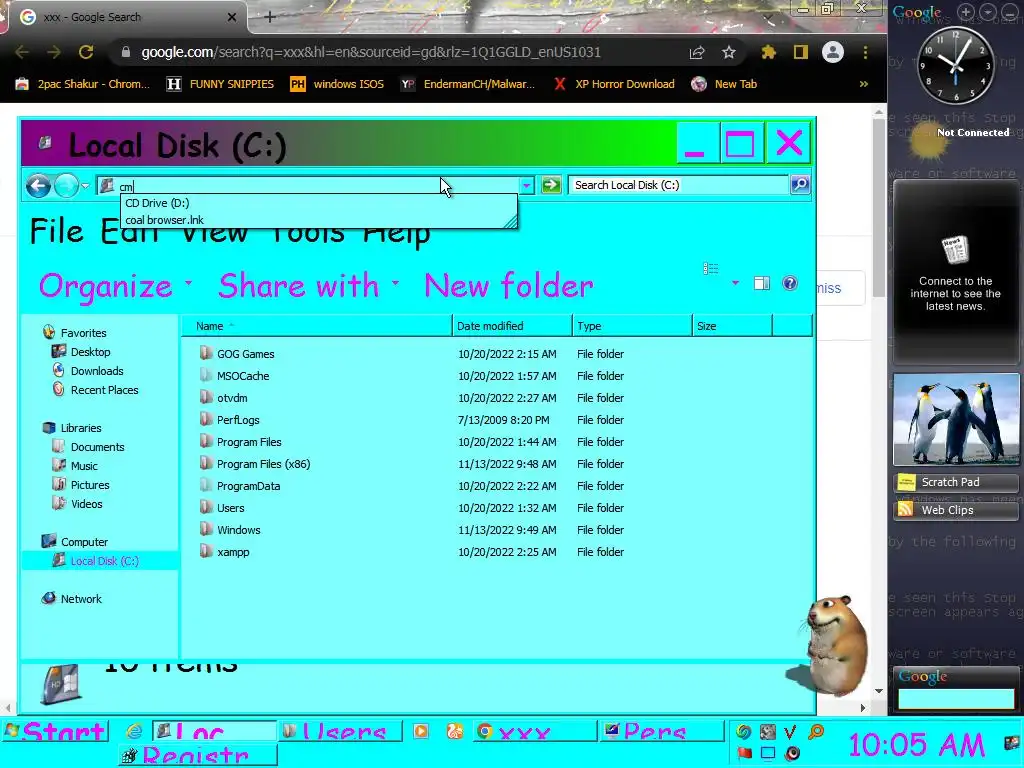The height and width of the screenshot is (768, 1024).
Task: Select the CD Drive (D:) suggestion
Action: point(157,203)
